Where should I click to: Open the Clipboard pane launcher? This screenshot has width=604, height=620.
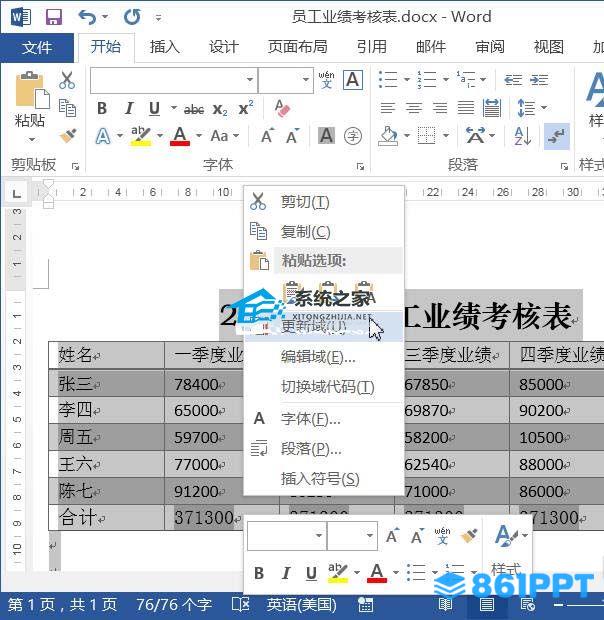[75, 166]
